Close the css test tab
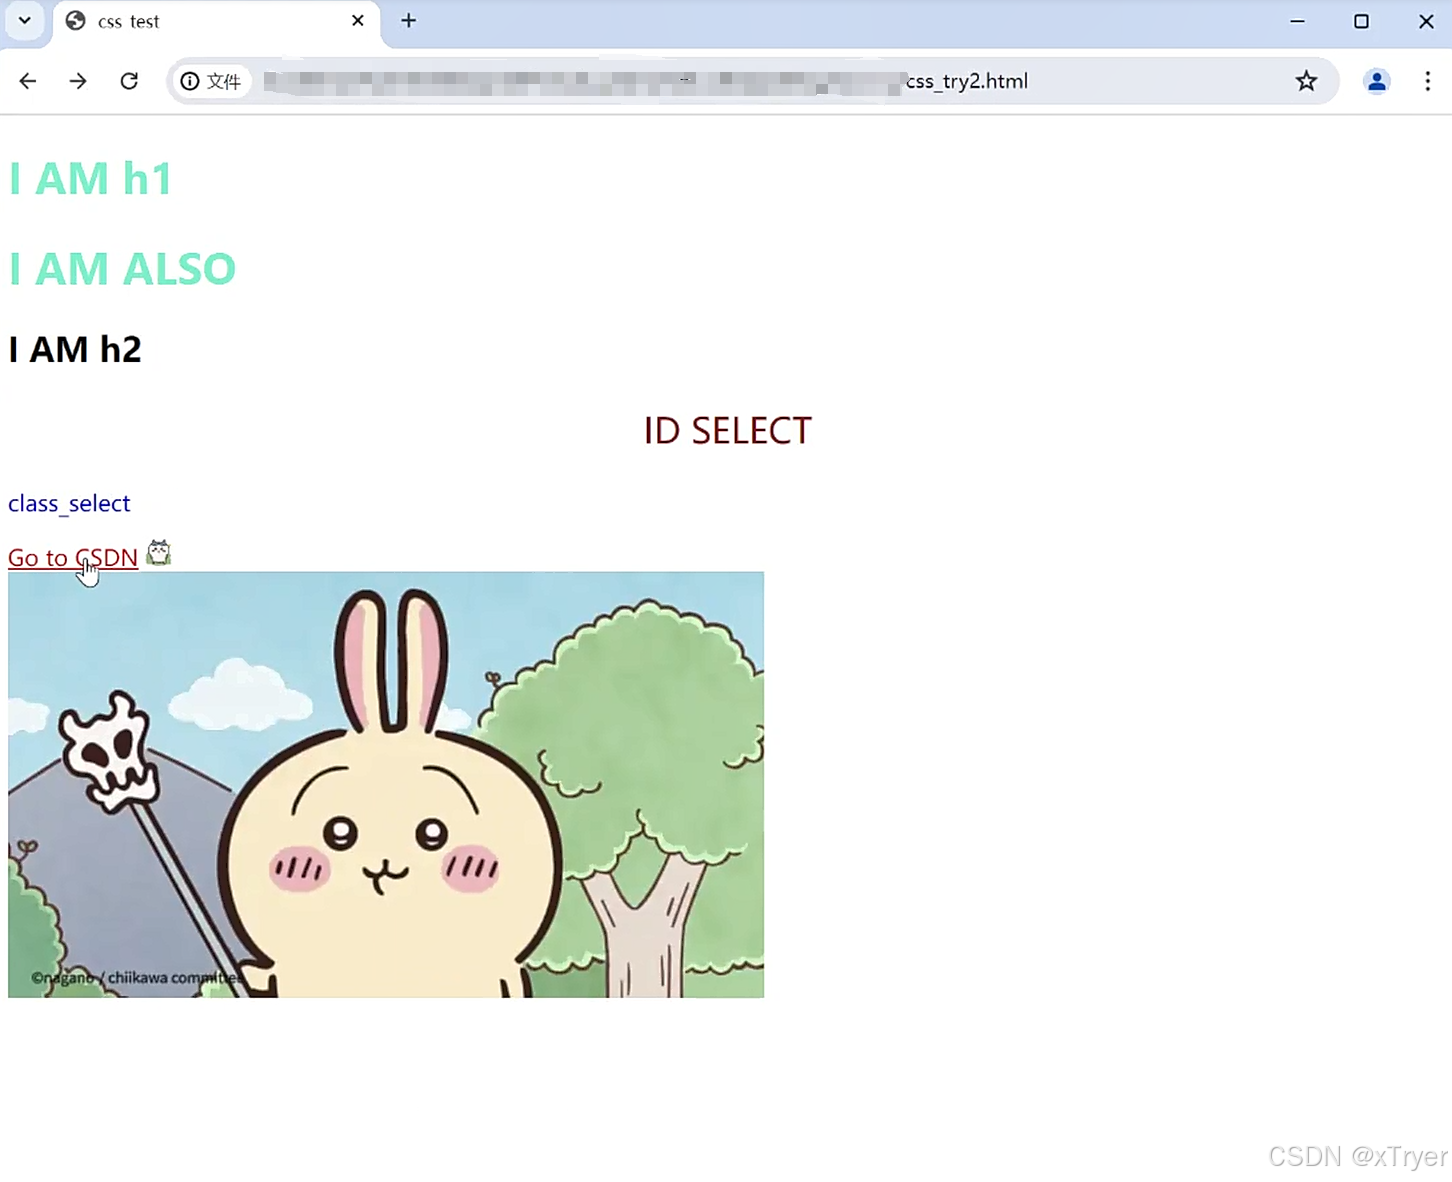Screen dimensions: 1452x1182 click(x=358, y=21)
